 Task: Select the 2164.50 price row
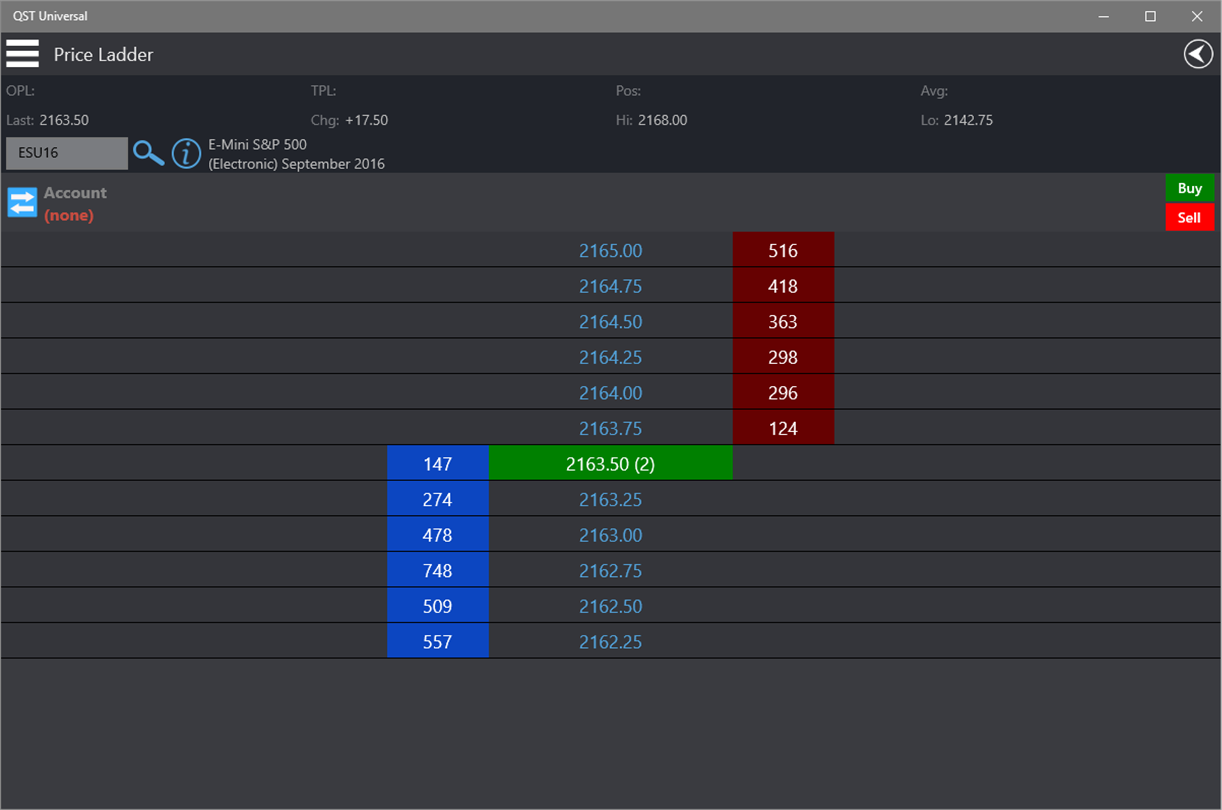click(x=611, y=321)
